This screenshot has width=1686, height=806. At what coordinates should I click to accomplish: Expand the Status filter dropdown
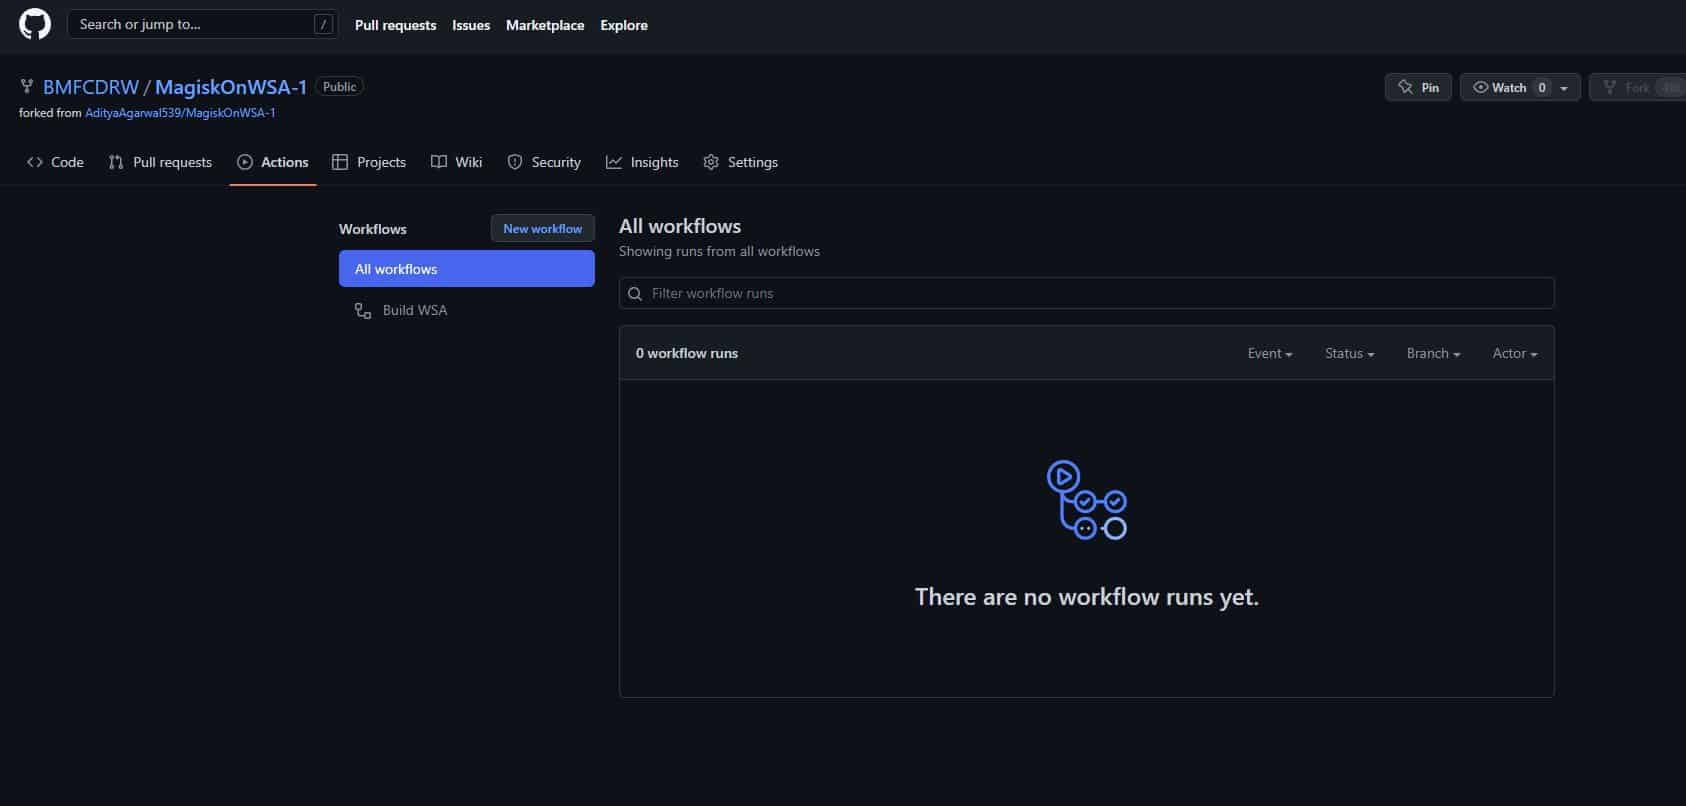1349,353
